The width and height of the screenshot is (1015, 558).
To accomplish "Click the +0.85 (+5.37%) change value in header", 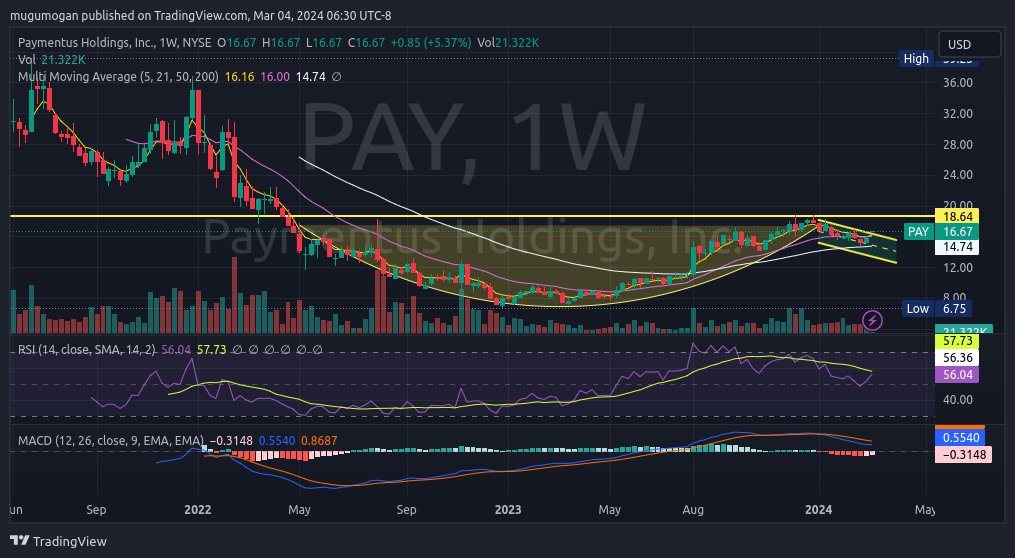I will pyautogui.click(x=430, y=43).
